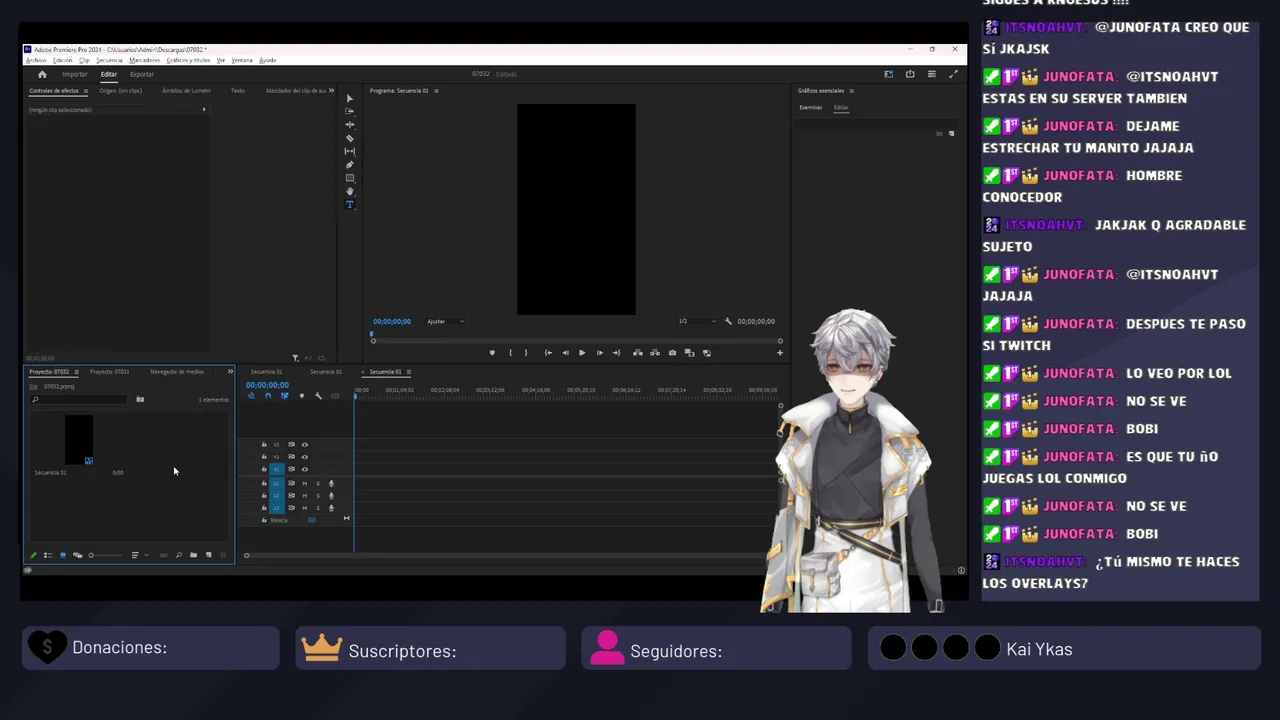
Task: Select the Ripple Edit tool
Action: coord(349,125)
